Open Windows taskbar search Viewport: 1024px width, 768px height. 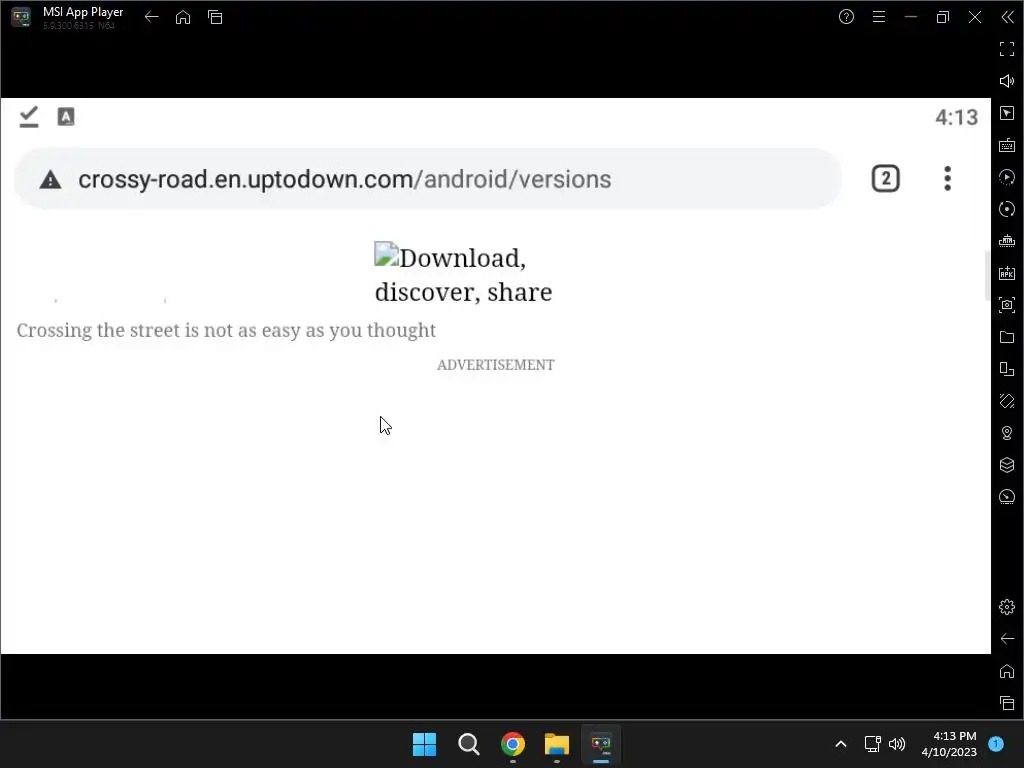[469, 744]
